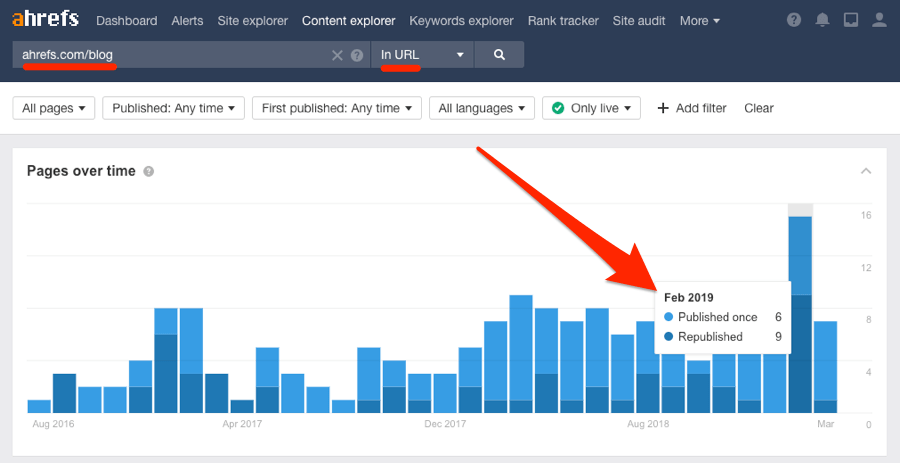900x463 pixels.
Task: Click the Pages over time heading
Action: click(81, 171)
